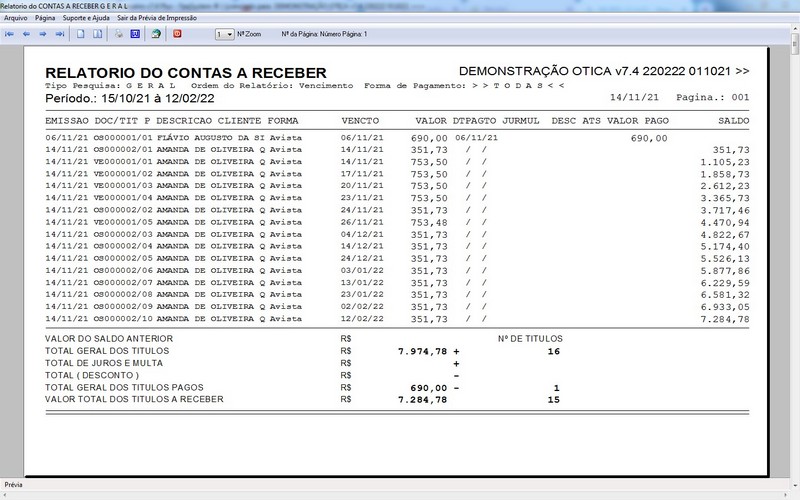
Task: Click the globe toolbar icon
Action: (x=156, y=34)
